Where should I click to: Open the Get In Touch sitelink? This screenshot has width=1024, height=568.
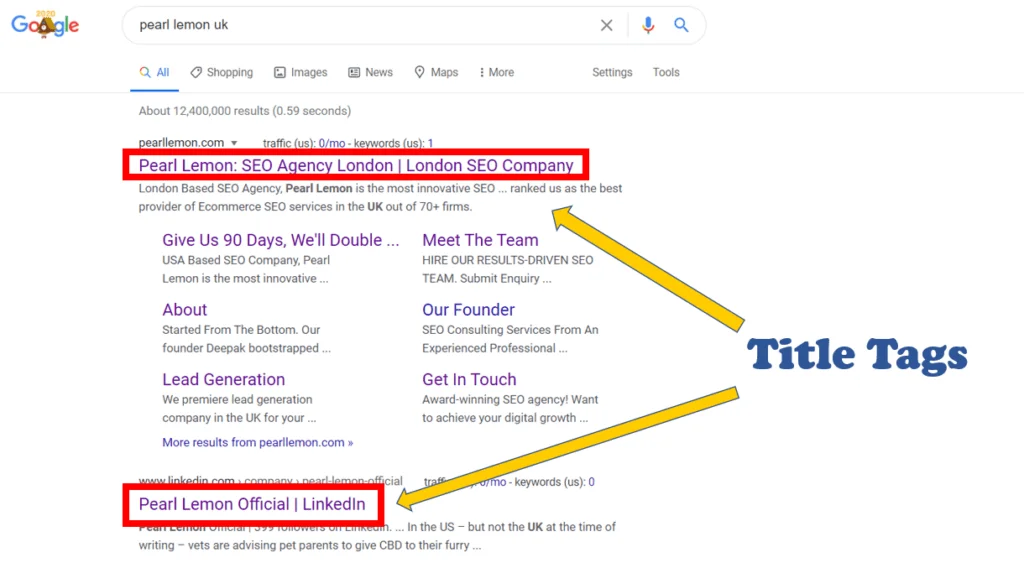click(x=469, y=379)
